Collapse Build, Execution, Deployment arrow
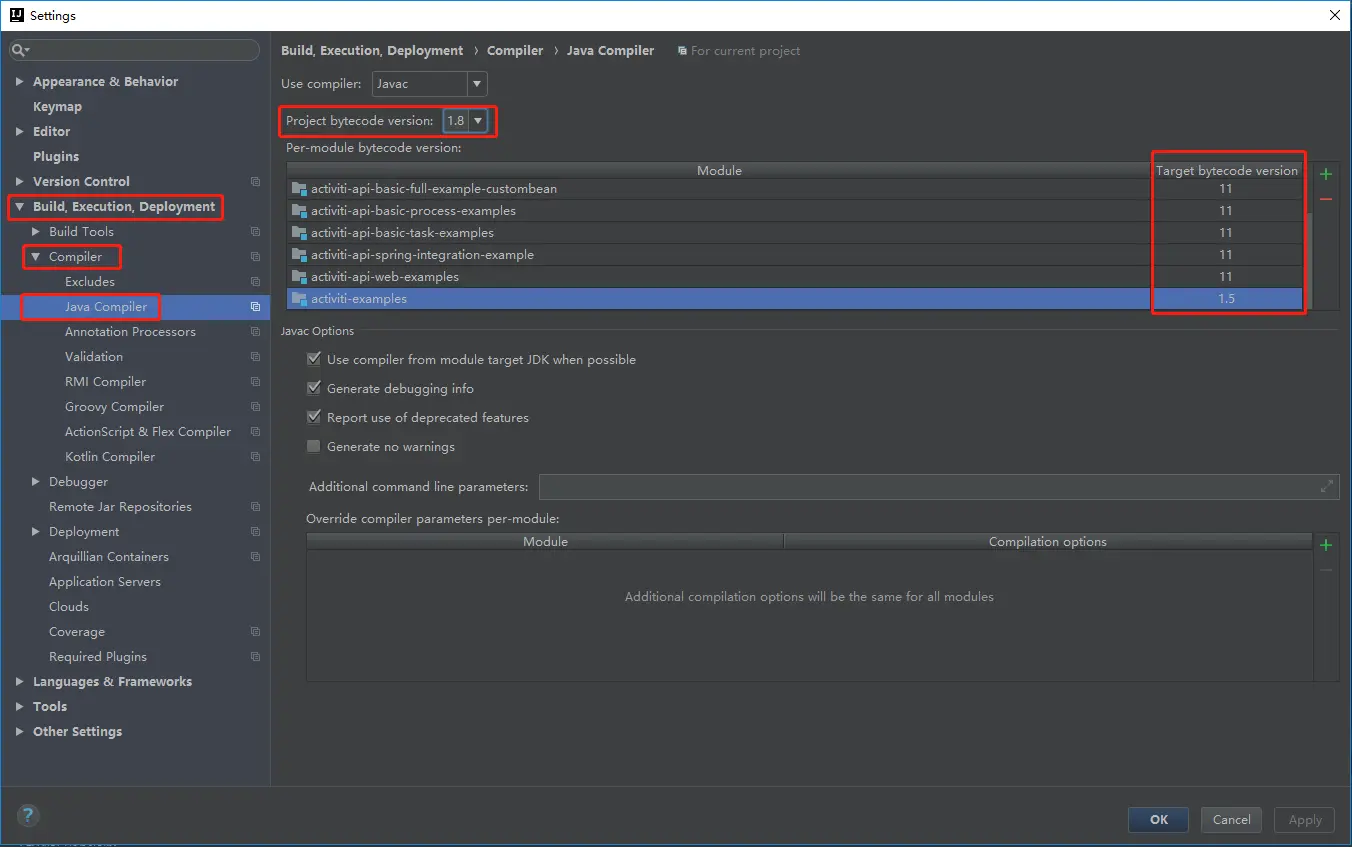 click(x=19, y=207)
